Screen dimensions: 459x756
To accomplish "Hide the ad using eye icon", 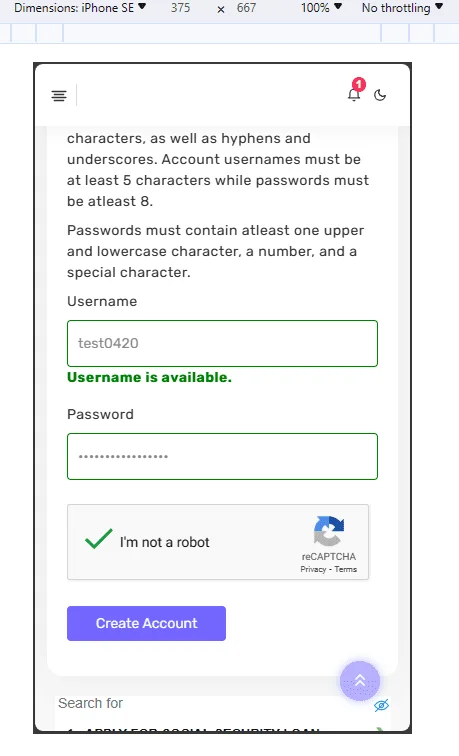I will click(x=381, y=705).
